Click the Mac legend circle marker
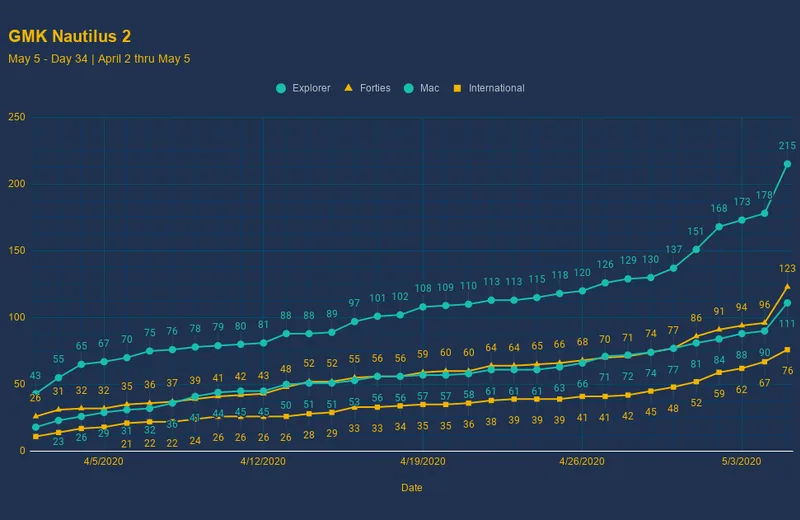This screenshot has height=520, width=800. (408, 88)
